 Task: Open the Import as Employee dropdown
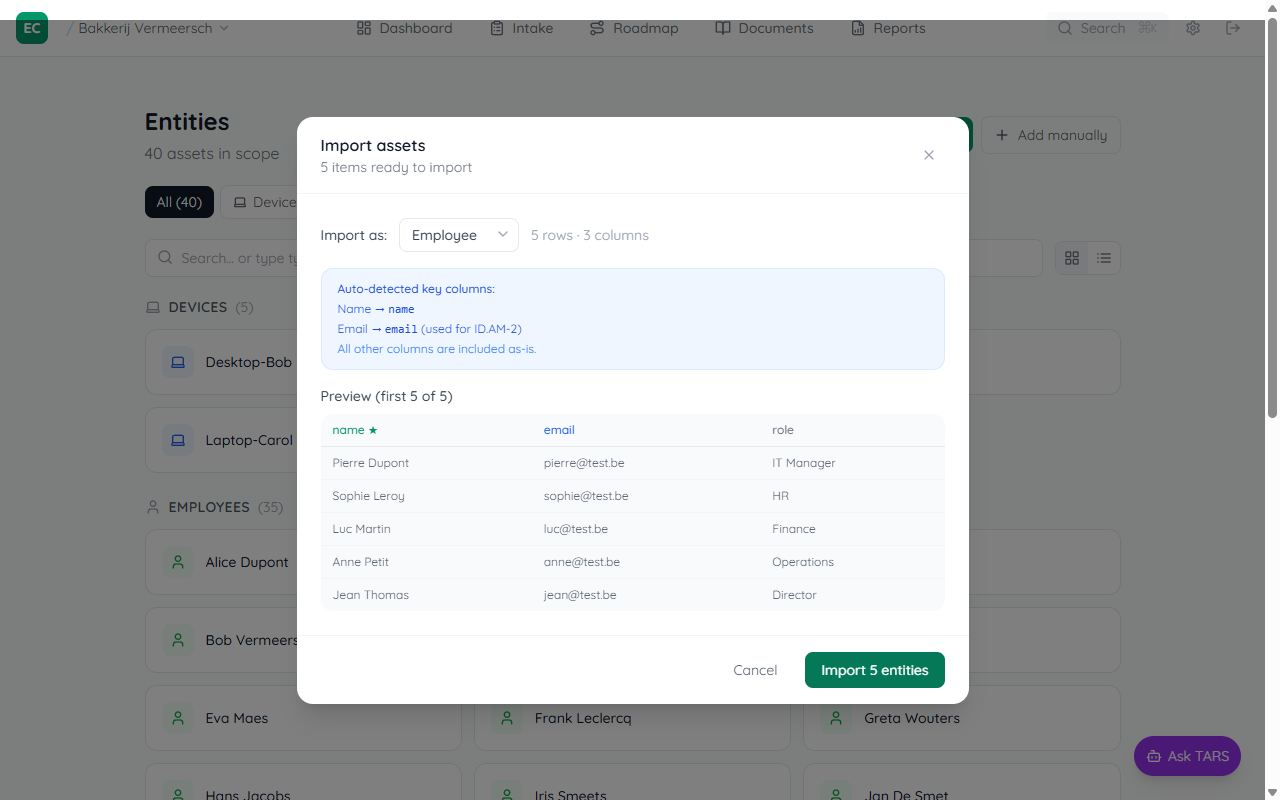(x=458, y=234)
